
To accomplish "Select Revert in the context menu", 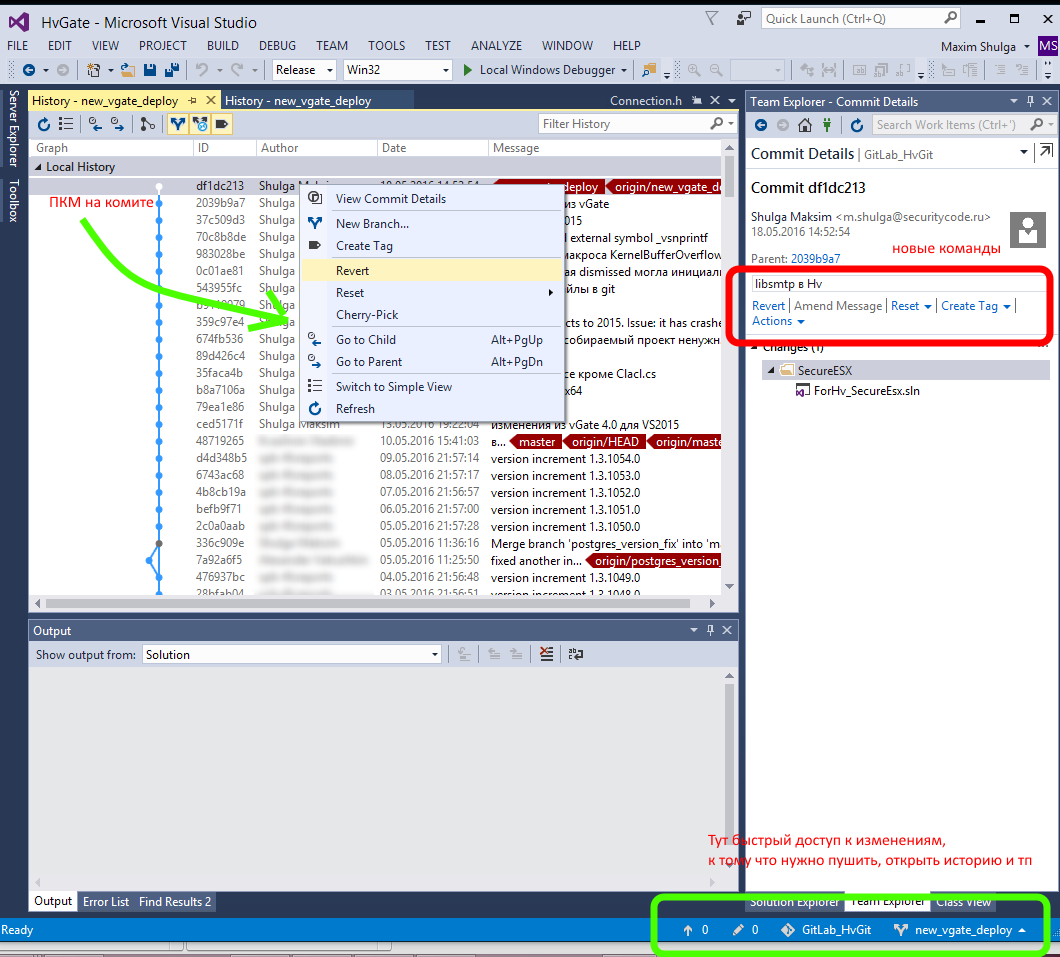I will (x=432, y=270).
